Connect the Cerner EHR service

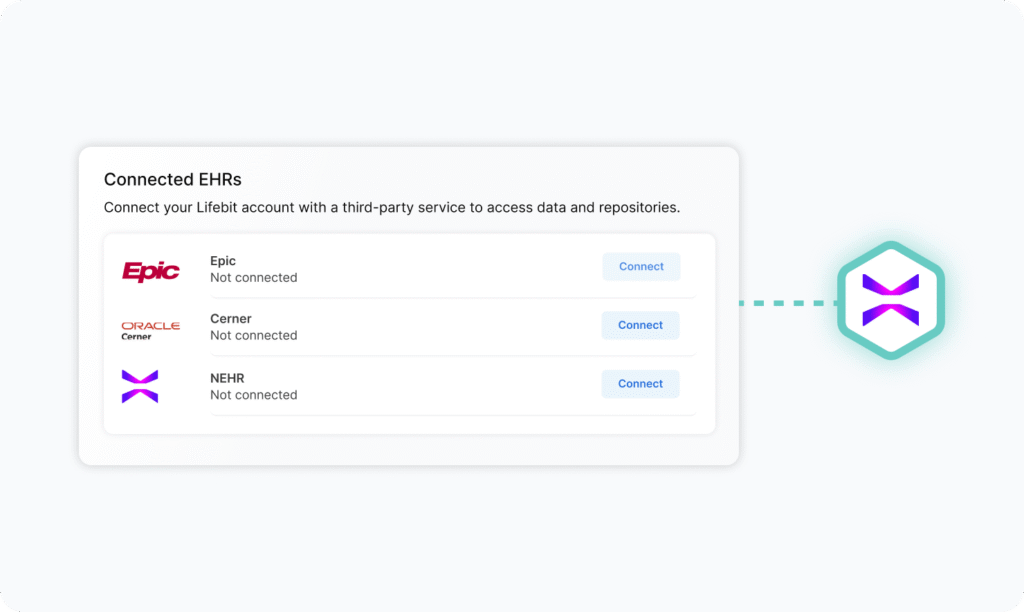pos(640,325)
